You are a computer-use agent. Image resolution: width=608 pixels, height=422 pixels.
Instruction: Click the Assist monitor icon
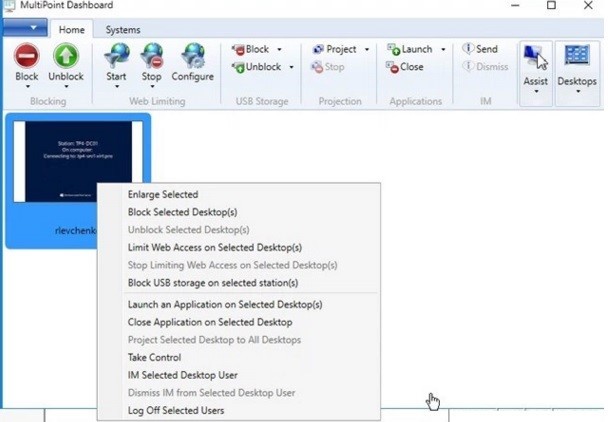[x=535, y=57]
